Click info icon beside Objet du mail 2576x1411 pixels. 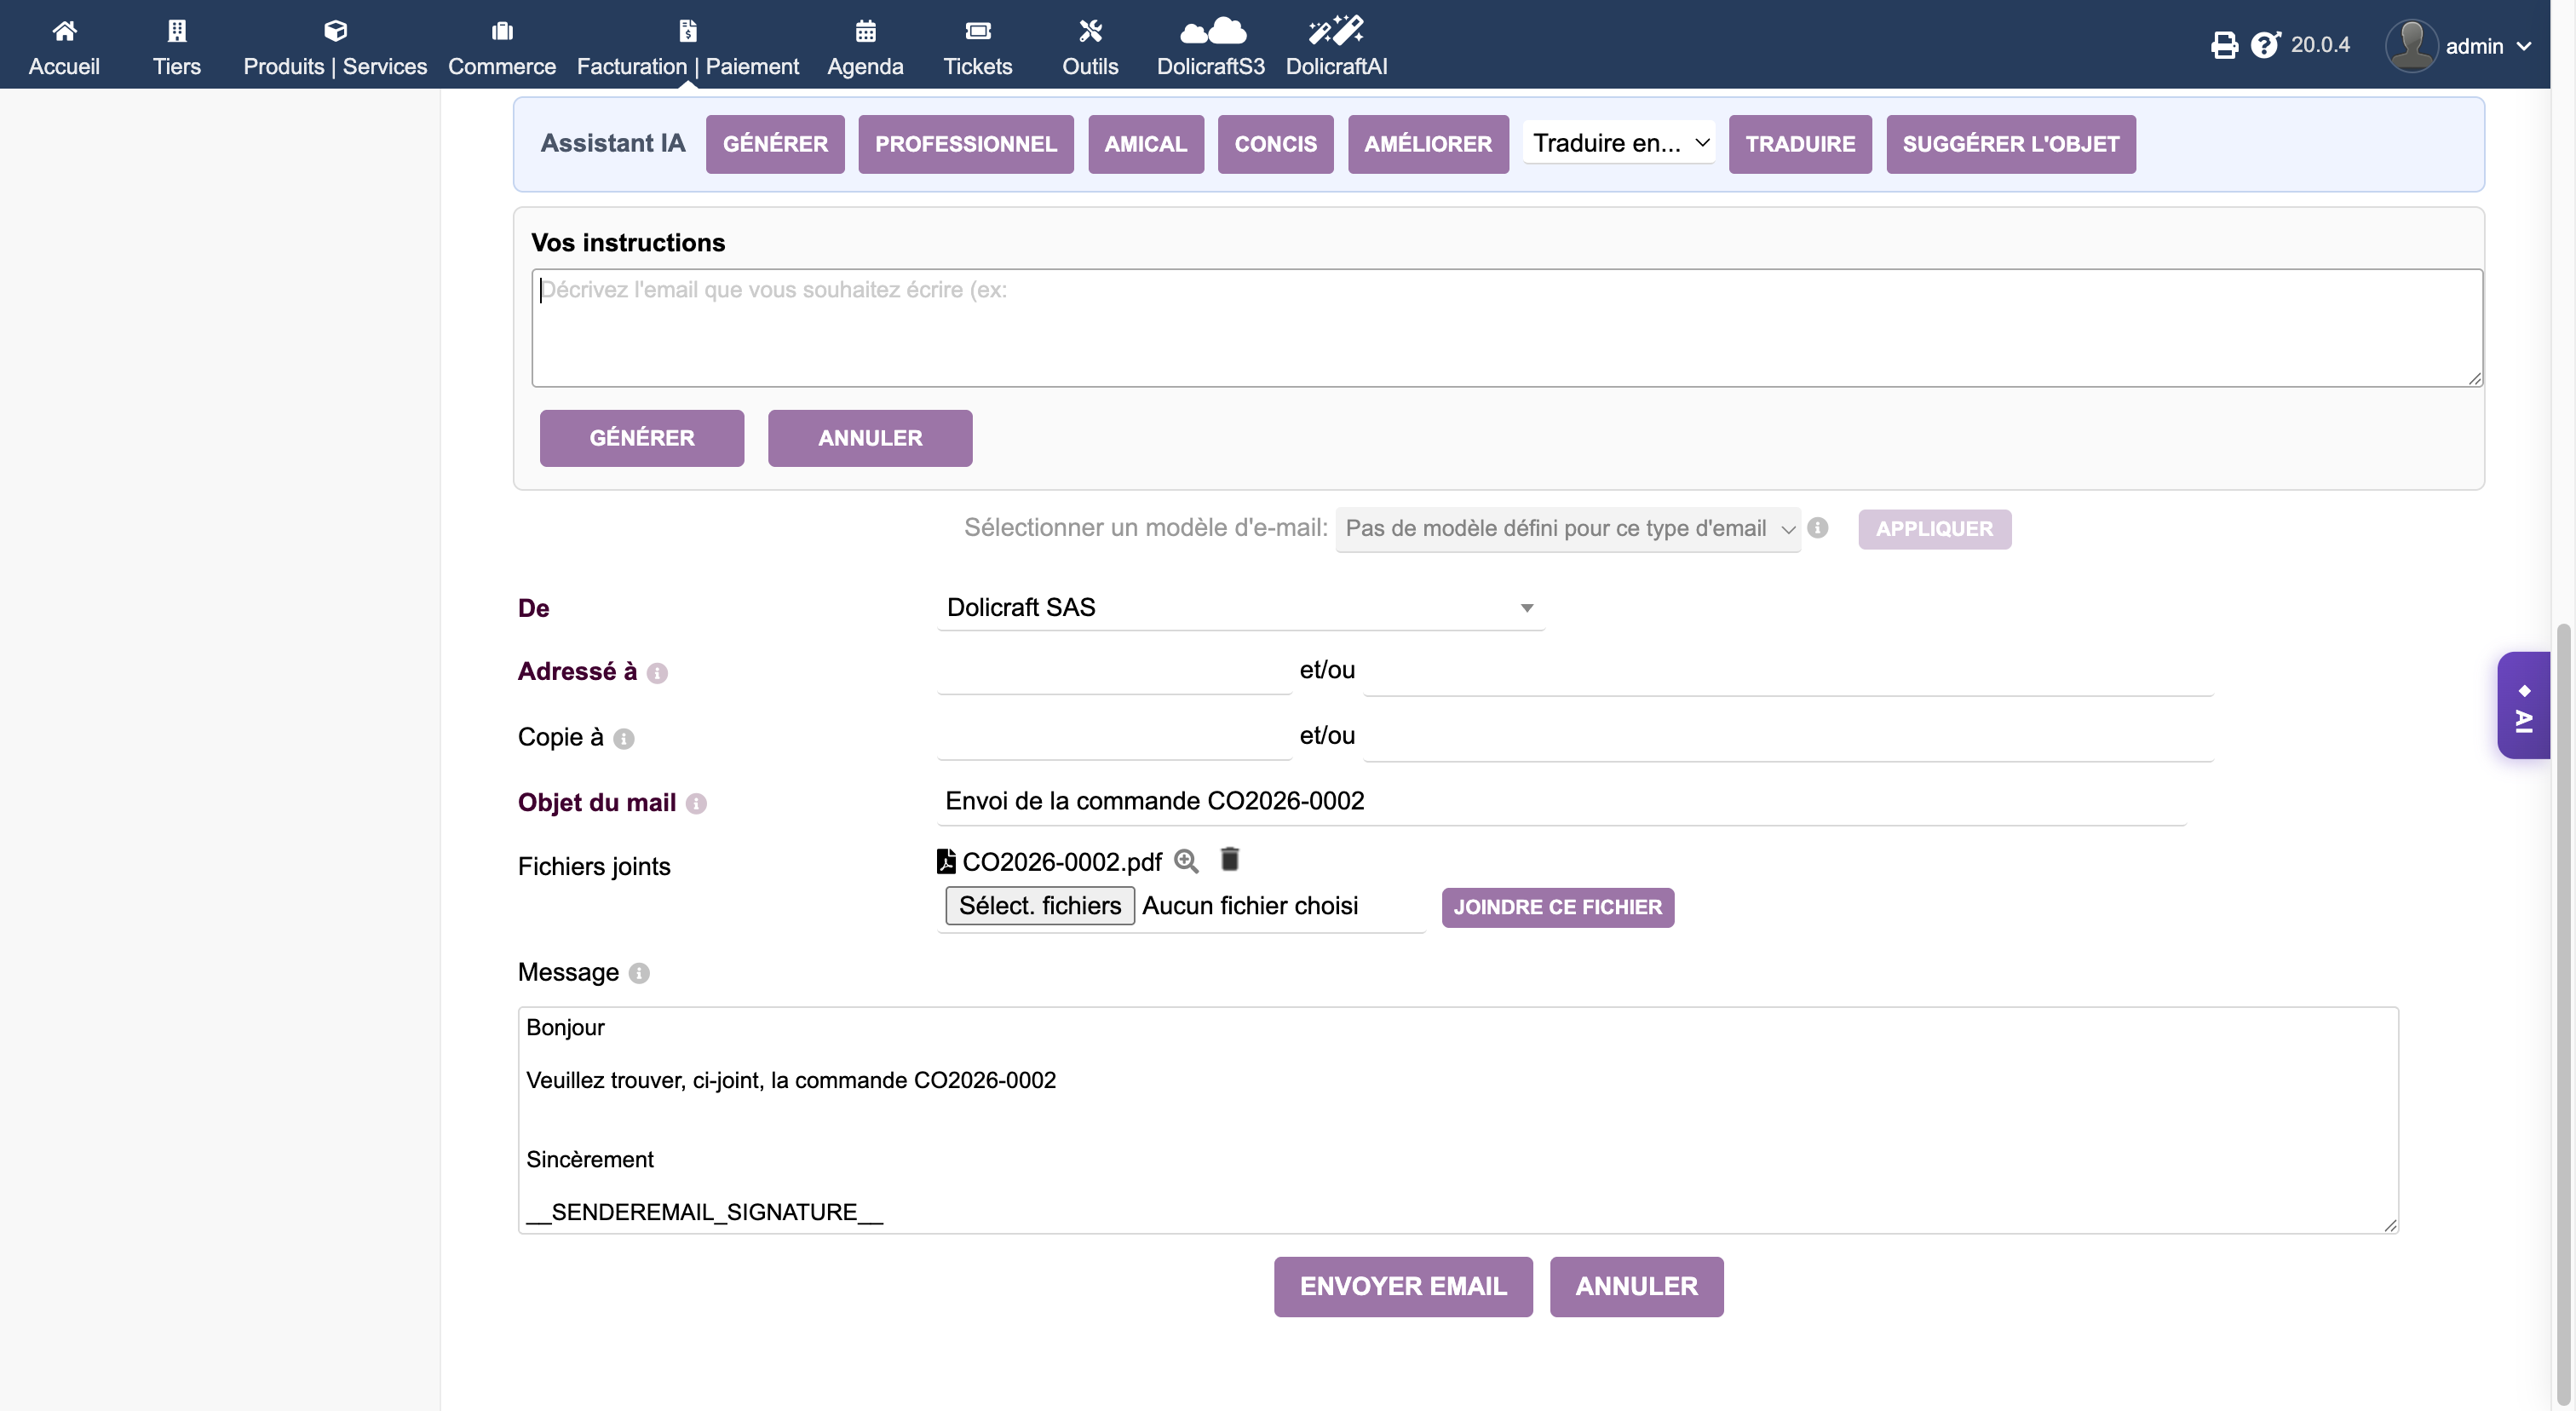(697, 804)
